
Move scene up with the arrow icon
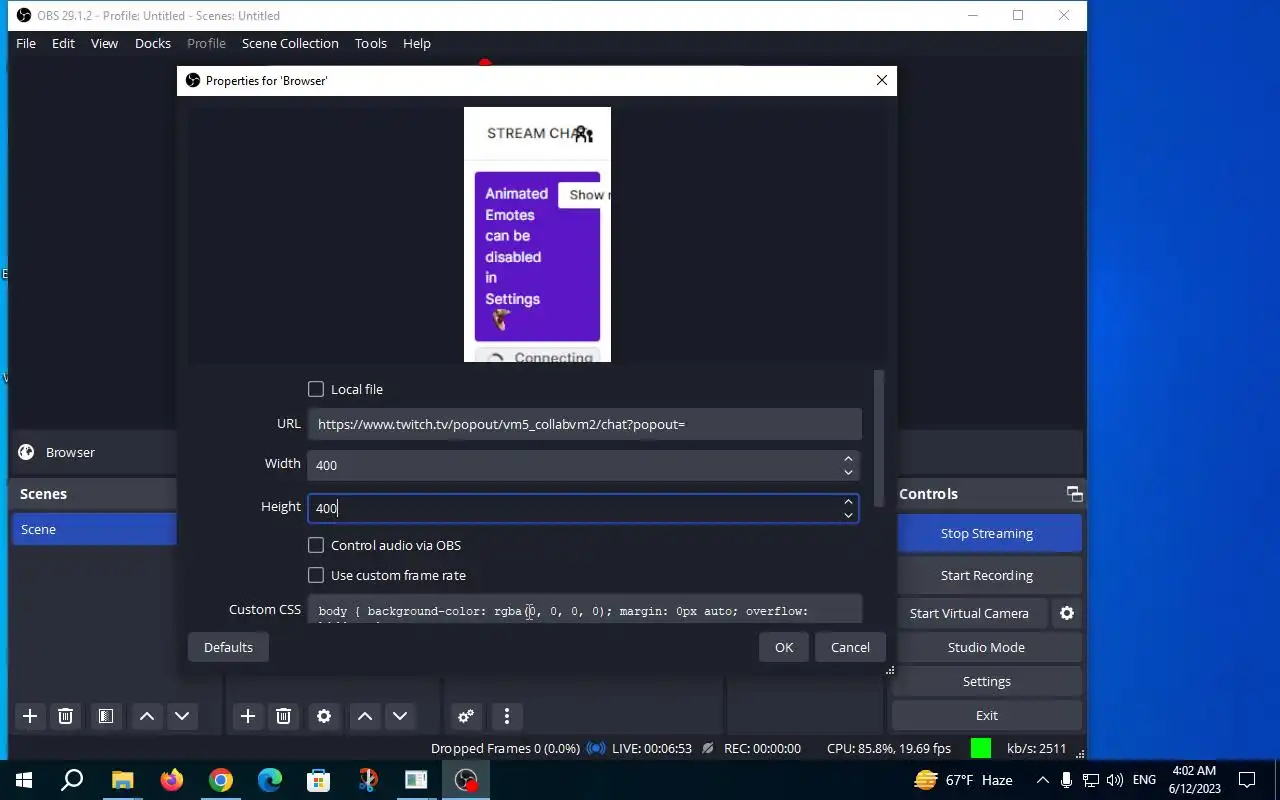click(146, 716)
